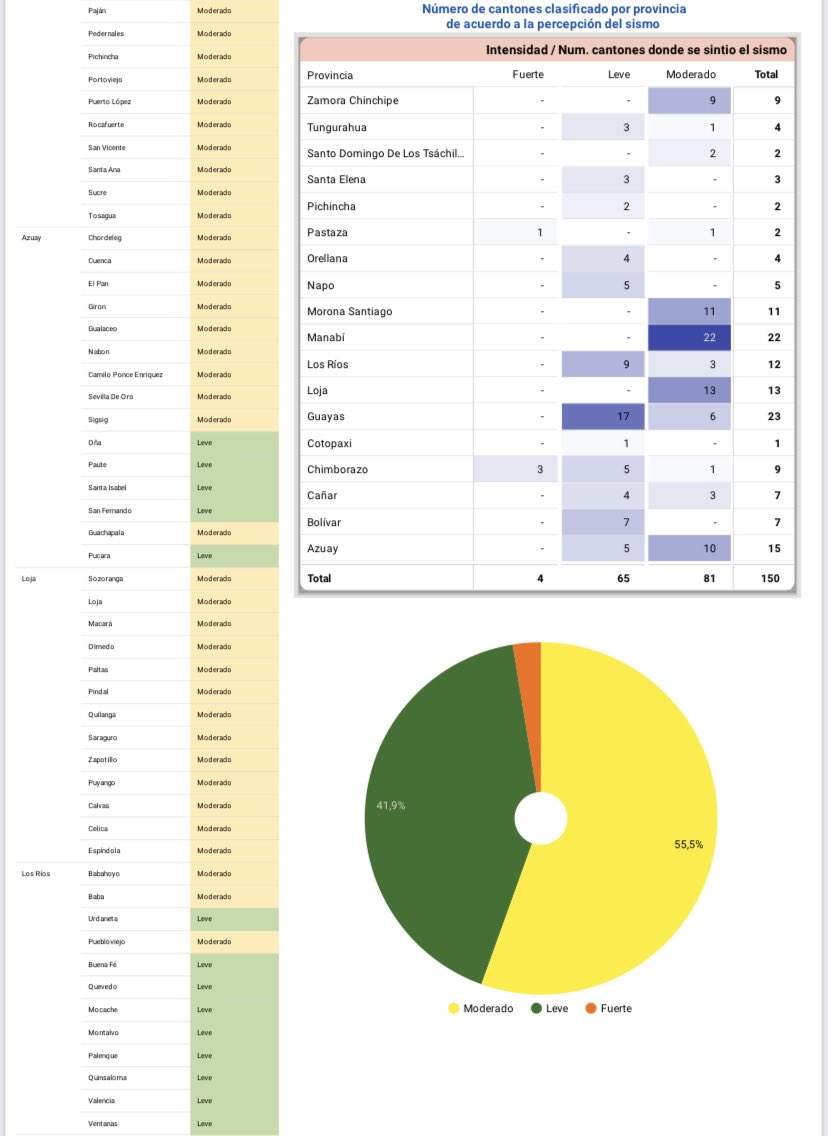
Task: Click the 'Intensidad / Num. cantones' table banner
Action: (x=548, y=50)
